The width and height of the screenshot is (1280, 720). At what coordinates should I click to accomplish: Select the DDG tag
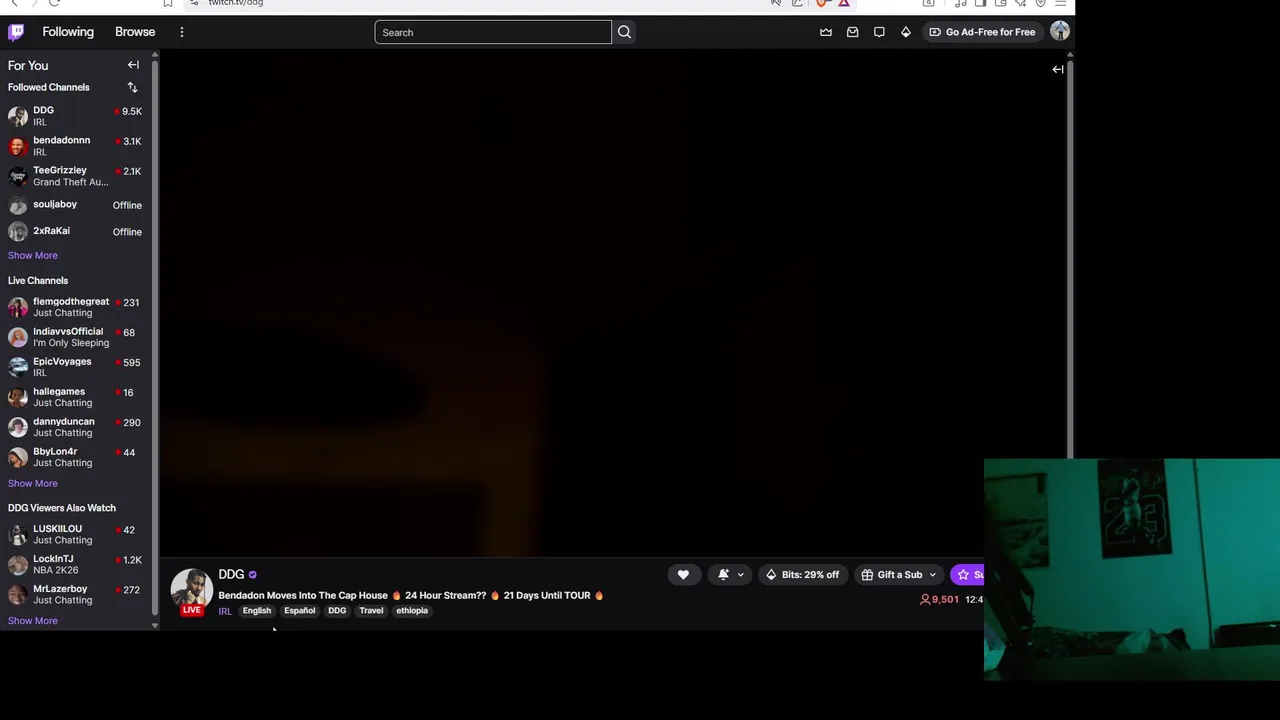(x=337, y=611)
